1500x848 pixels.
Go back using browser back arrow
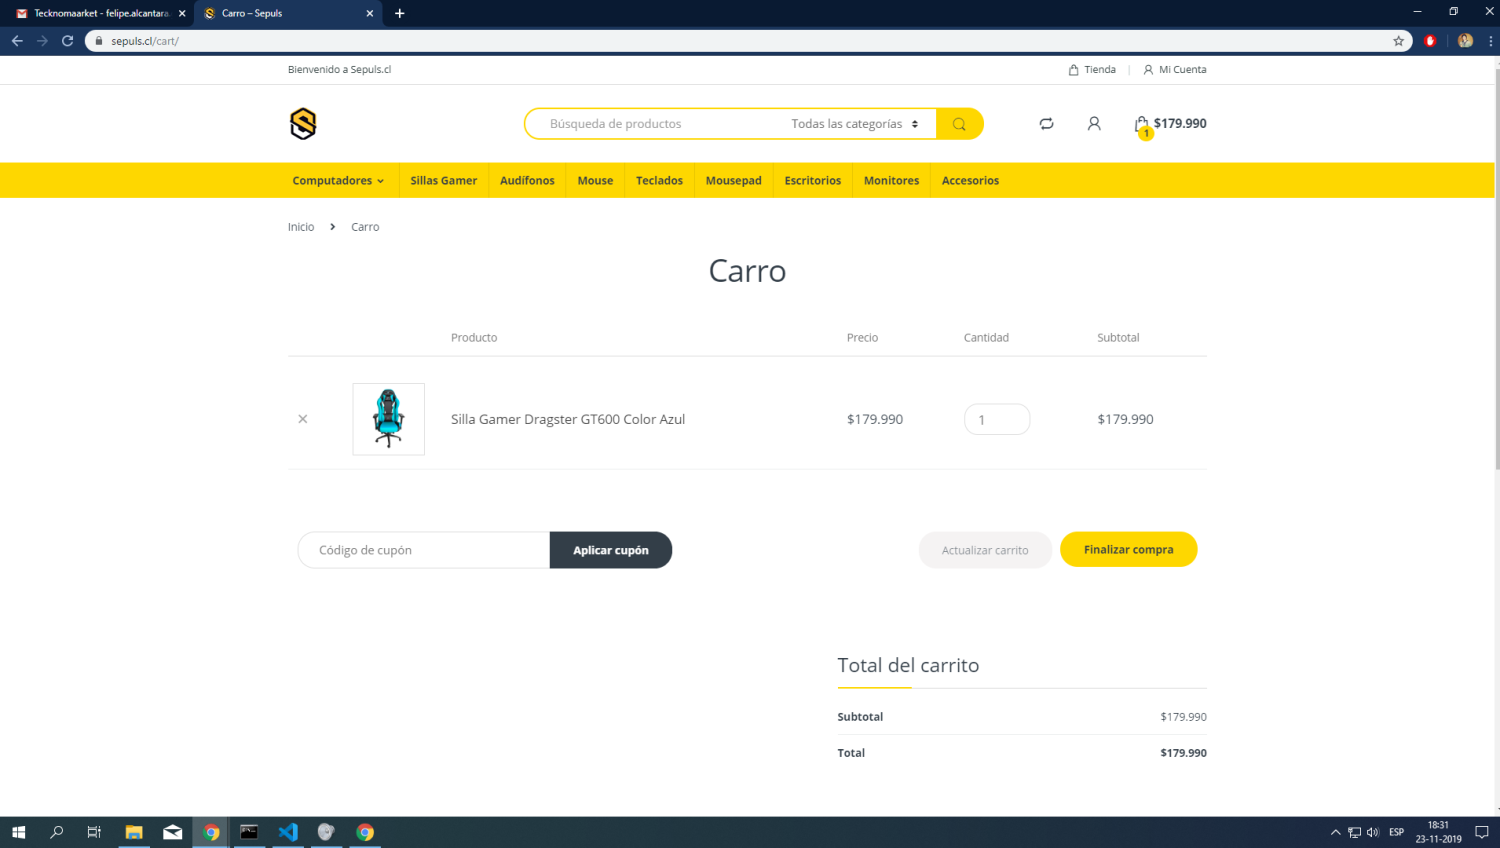17,41
